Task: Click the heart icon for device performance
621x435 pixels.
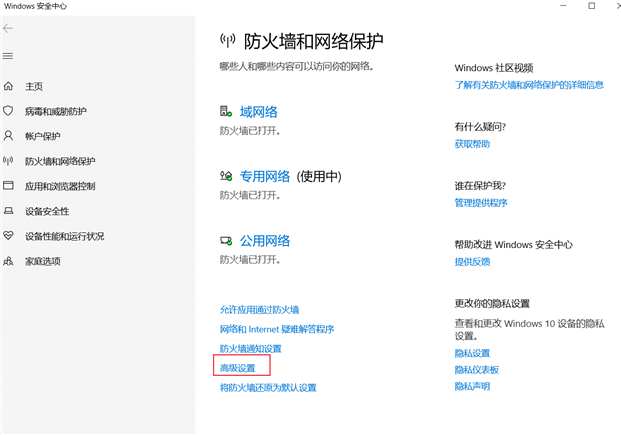Action: [8, 236]
